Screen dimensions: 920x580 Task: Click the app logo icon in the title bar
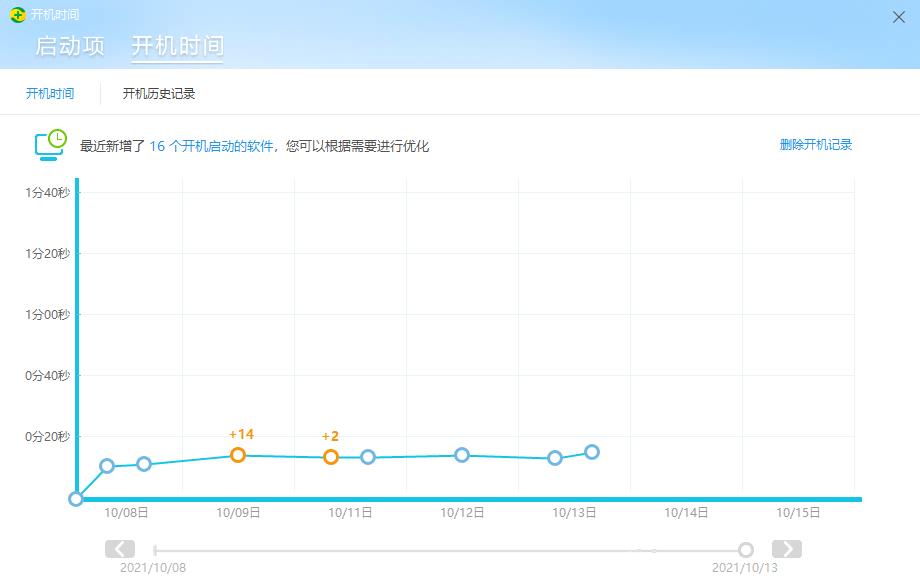[17, 13]
